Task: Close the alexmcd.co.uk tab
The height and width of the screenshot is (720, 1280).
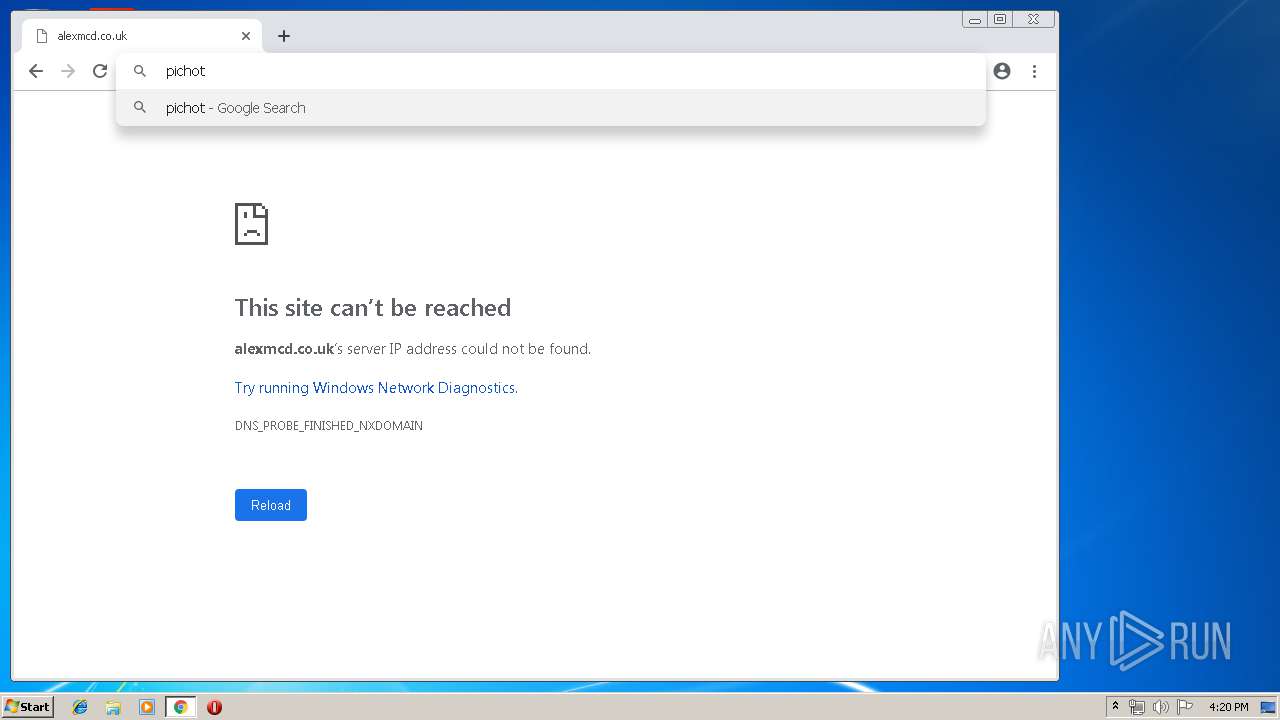Action: 246,36
